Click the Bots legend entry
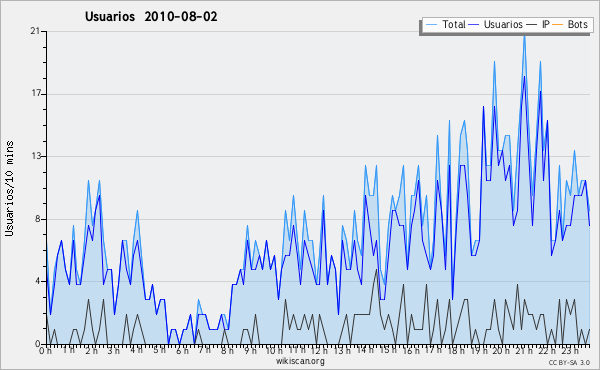The width and height of the screenshot is (600, 370). pyautogui.click(x=570, y=24)
